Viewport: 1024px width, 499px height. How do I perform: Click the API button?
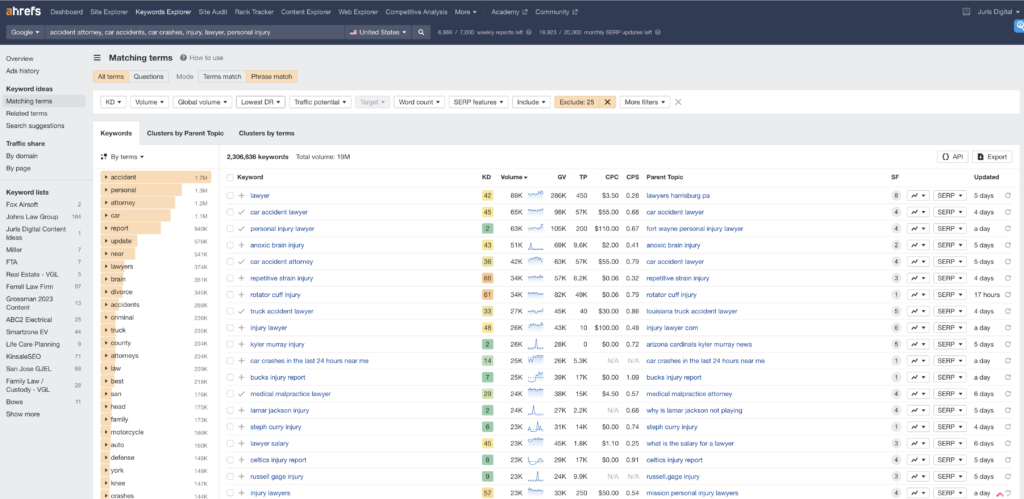[x=952, y=157]
